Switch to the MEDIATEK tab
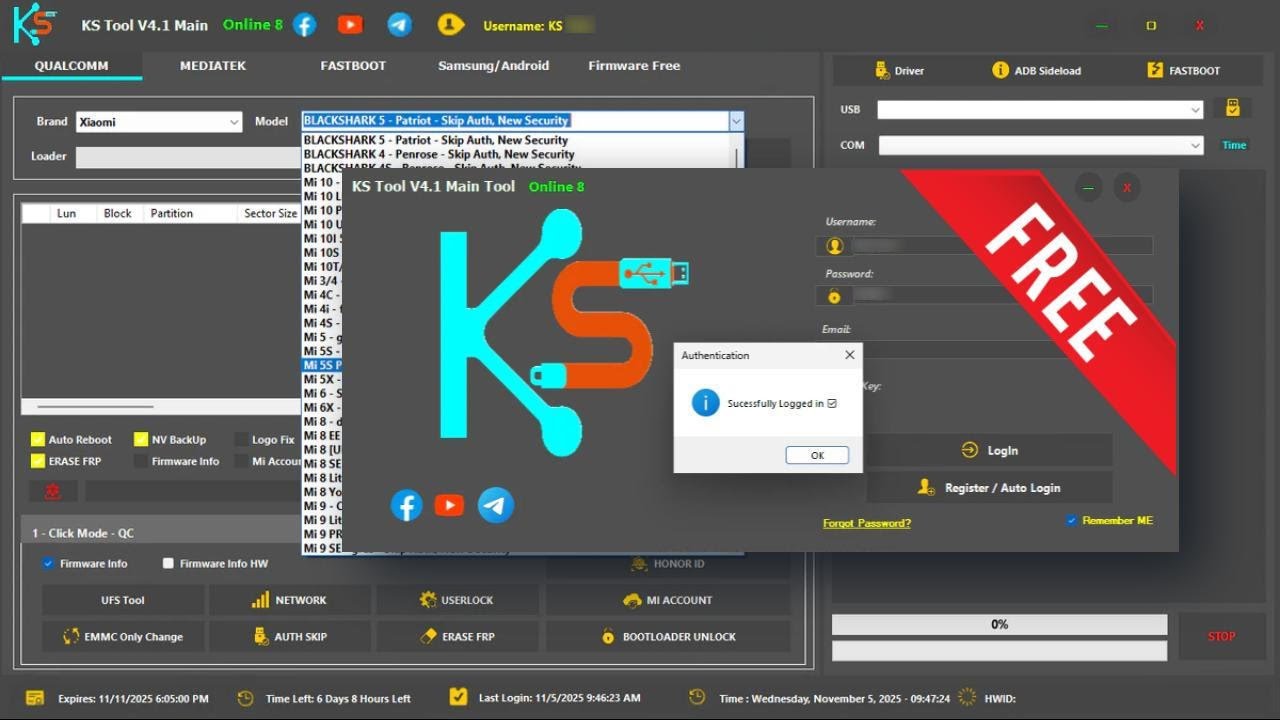The height and width of the screenshot is (720, 1280). coord(213,66)
